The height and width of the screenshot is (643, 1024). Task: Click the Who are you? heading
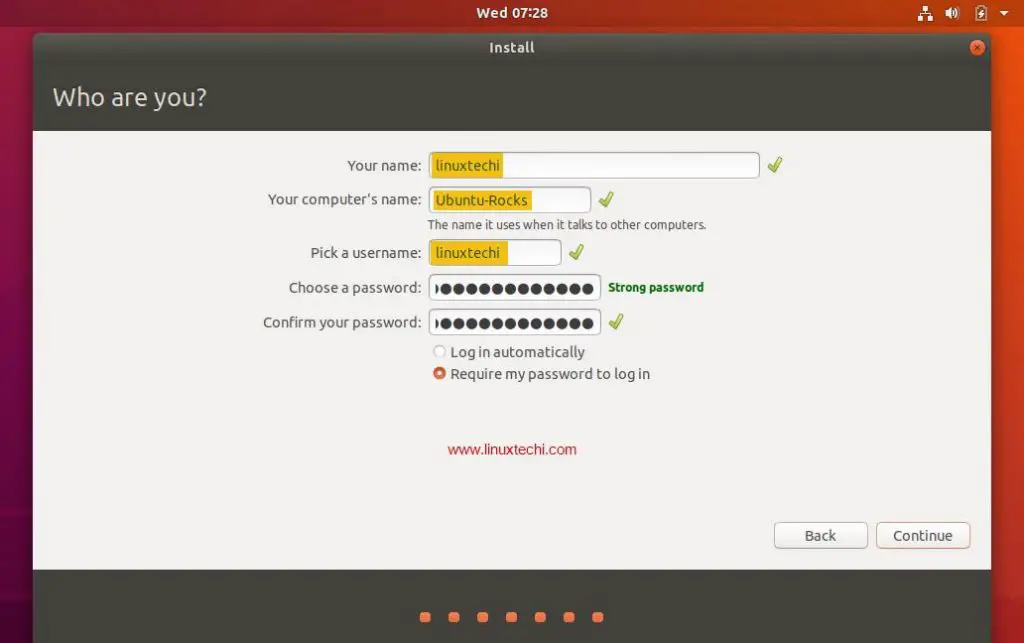[x=129, y=98]
